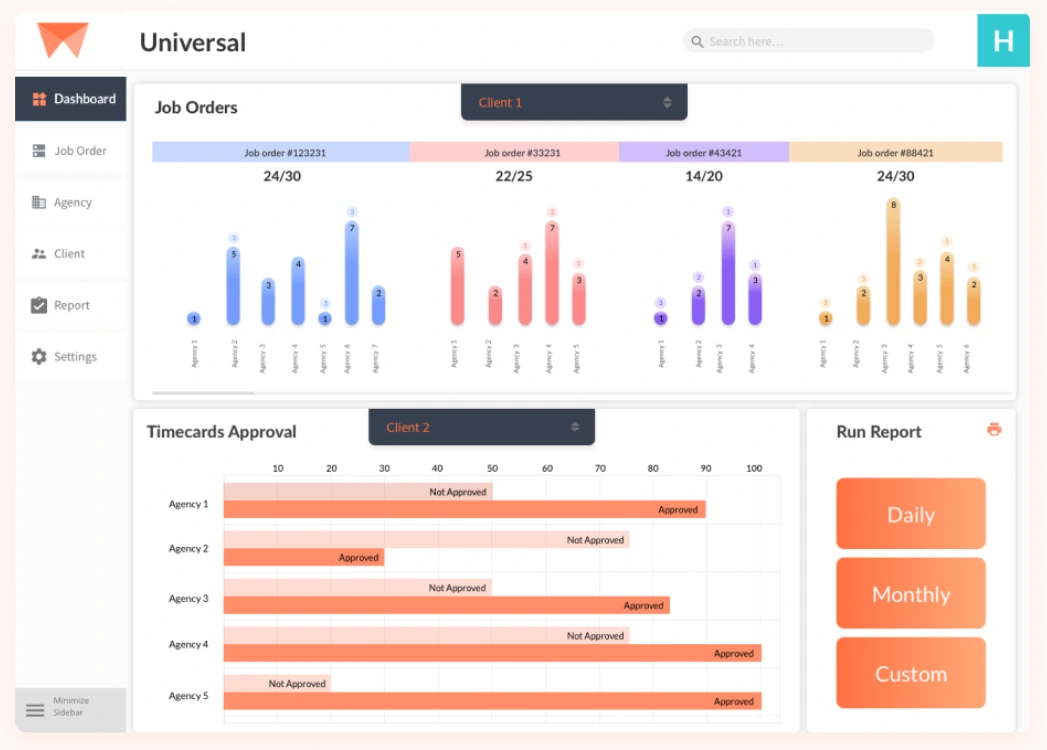
Task: Open the Client 1 dropdown in Job Orders
Action: point(574,102)
